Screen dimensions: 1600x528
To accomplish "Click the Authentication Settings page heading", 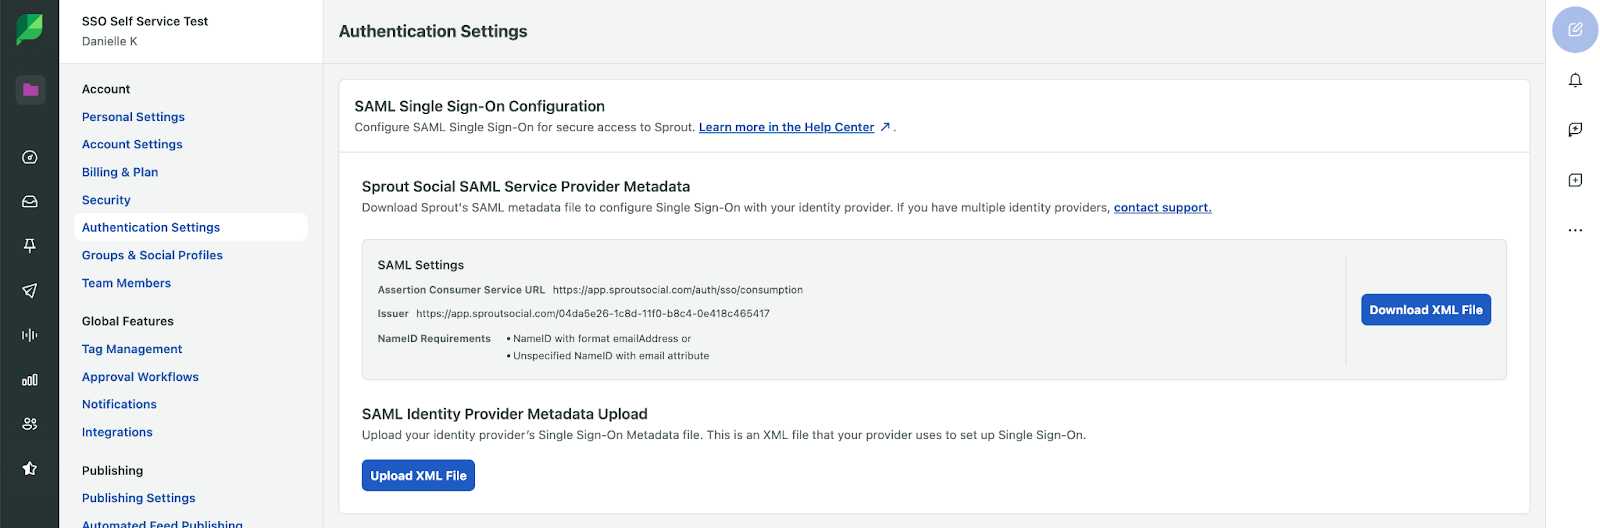I will (x=433, y=31).
